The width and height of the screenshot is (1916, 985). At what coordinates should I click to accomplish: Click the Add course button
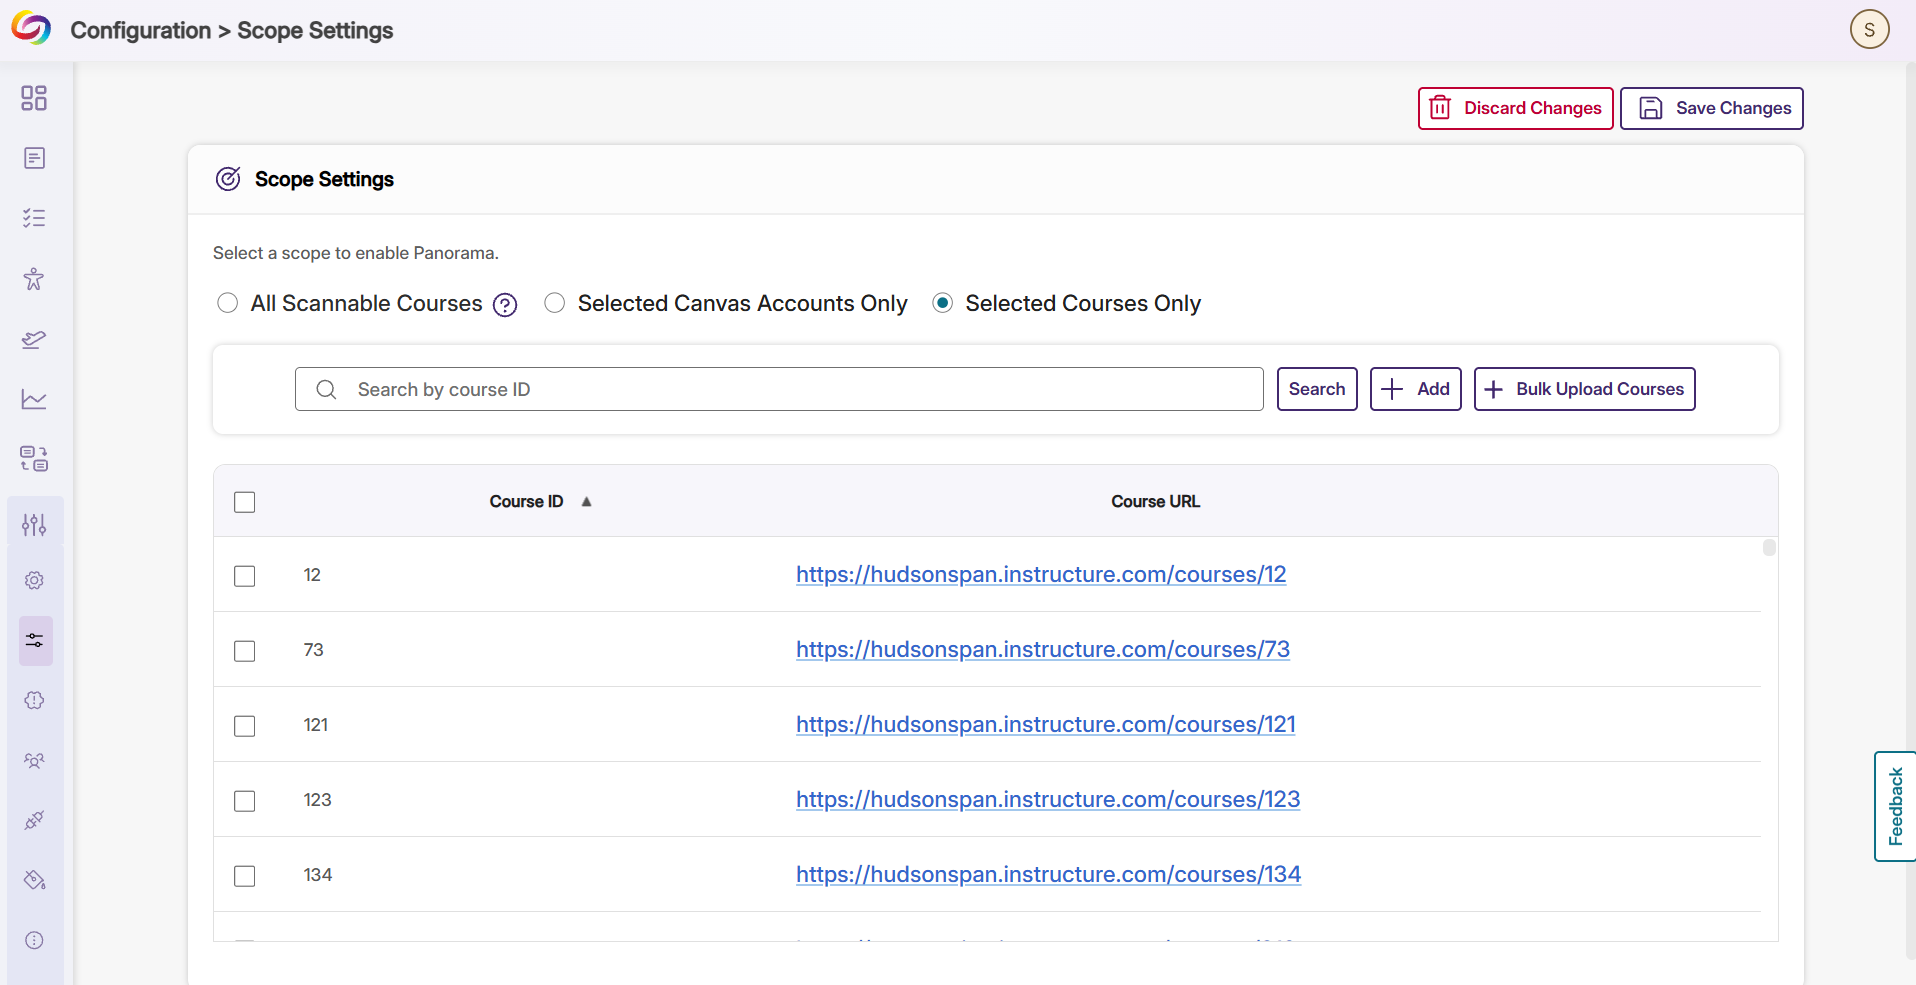tap(1415, 389)
